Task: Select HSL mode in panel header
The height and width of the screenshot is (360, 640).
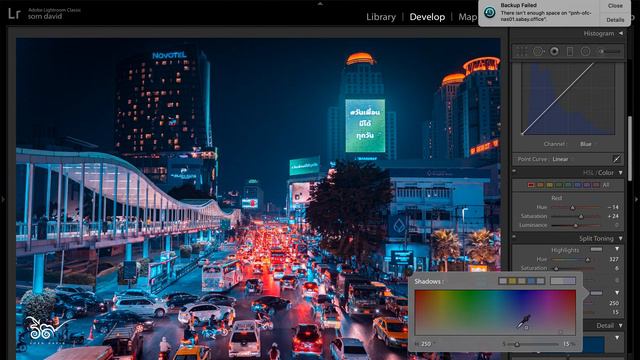Action: [x=588, y=173]
